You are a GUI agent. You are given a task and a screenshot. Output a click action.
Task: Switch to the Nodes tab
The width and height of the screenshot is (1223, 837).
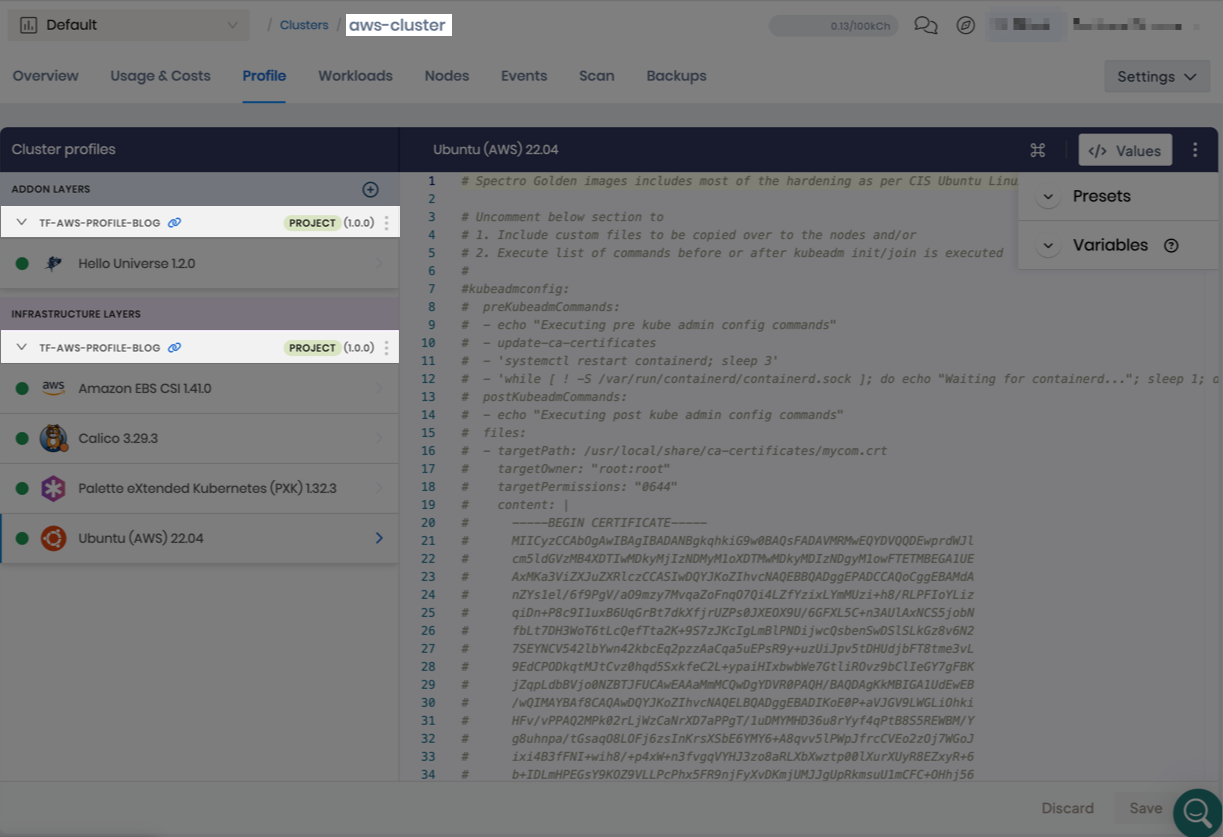tap(447, 76)
